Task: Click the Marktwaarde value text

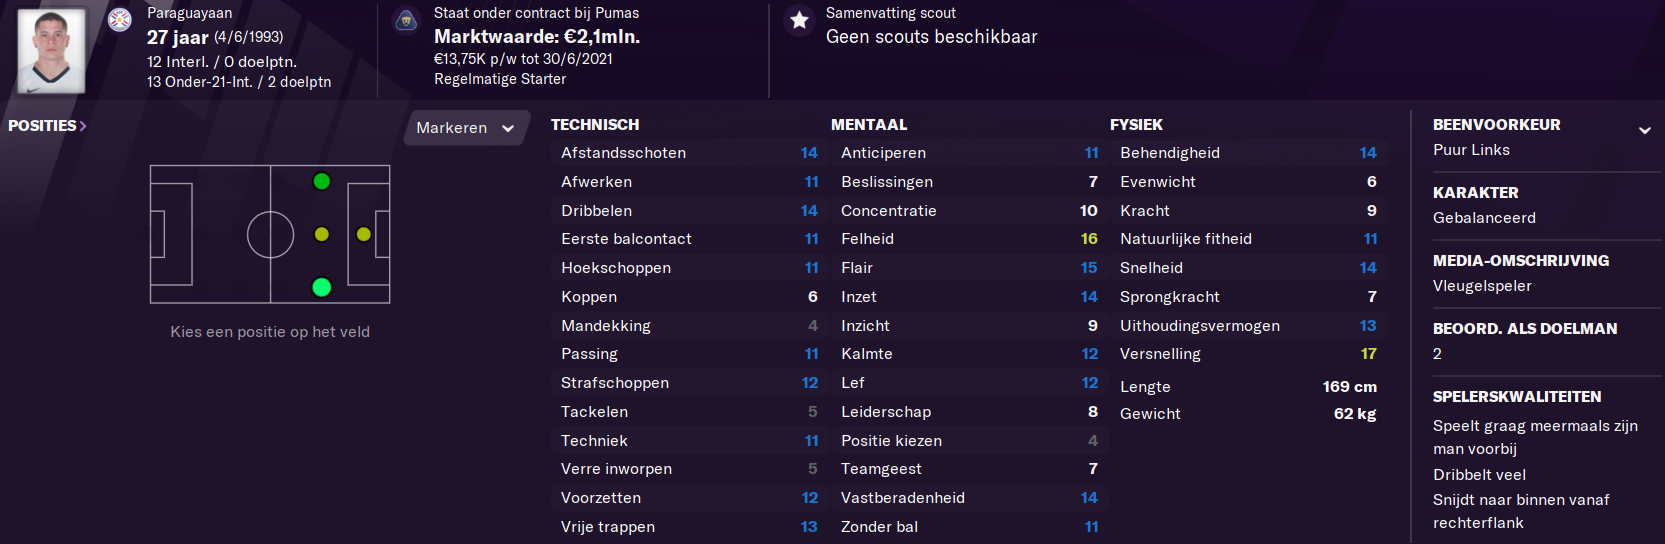Action: [x=537, y=37]
